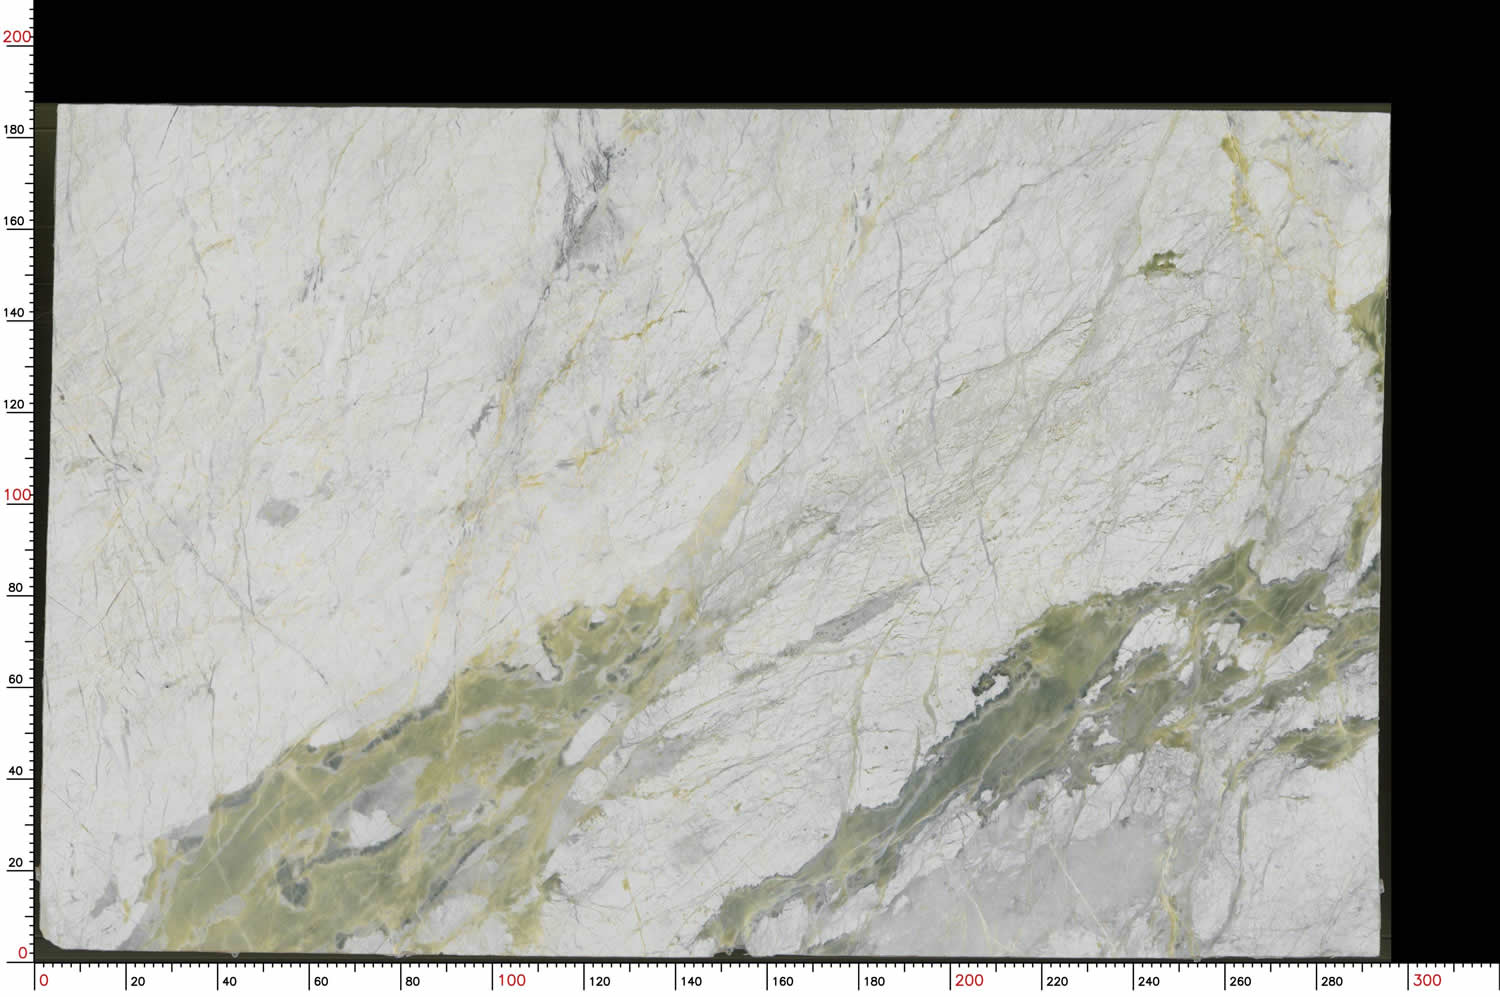Click the 20 mark on the vertical ruler
The image size is (1500, 997).
tap(15, 862)
